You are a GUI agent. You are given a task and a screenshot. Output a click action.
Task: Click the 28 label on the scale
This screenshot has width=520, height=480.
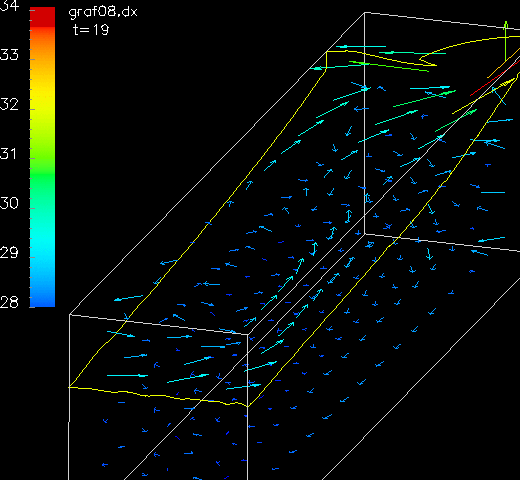pos(9,302)
